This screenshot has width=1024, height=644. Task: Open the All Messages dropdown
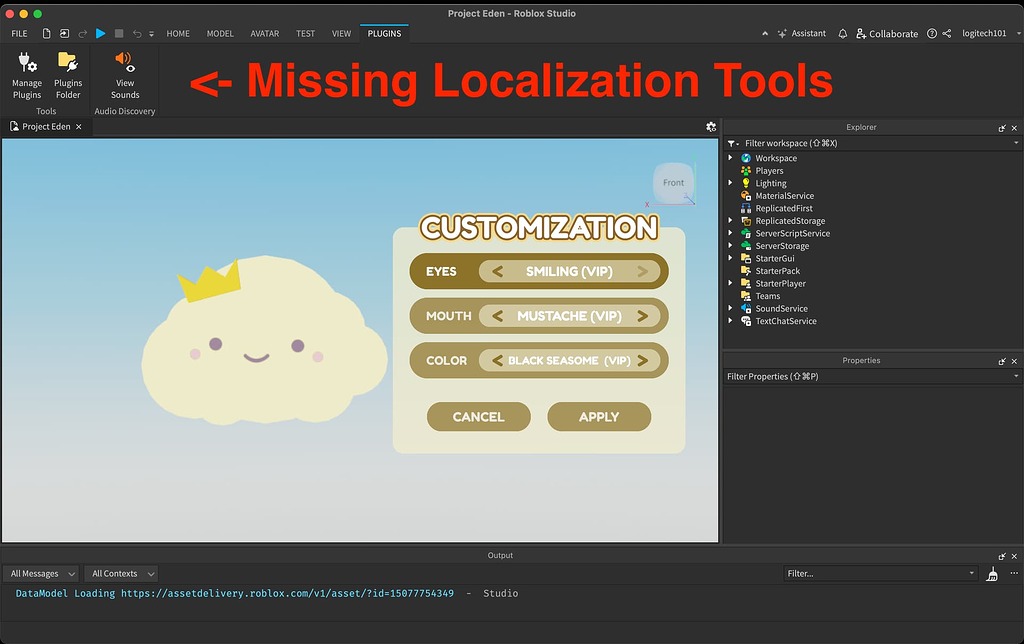(x=42, y=573)
